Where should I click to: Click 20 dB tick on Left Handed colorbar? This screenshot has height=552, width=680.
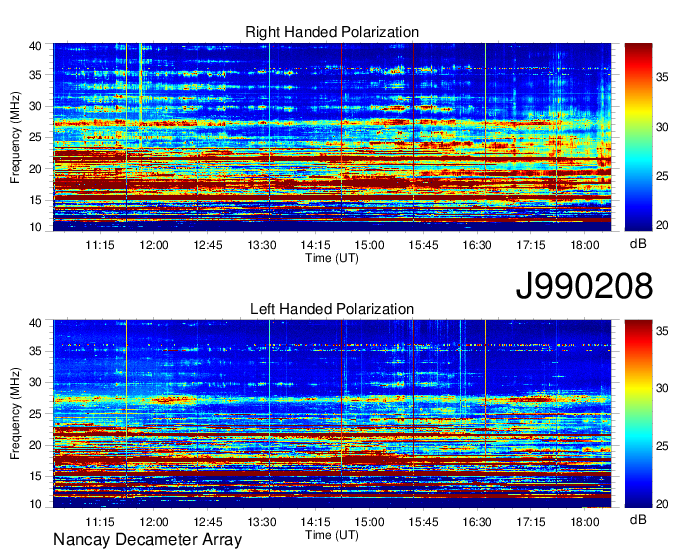coord(662,503)
